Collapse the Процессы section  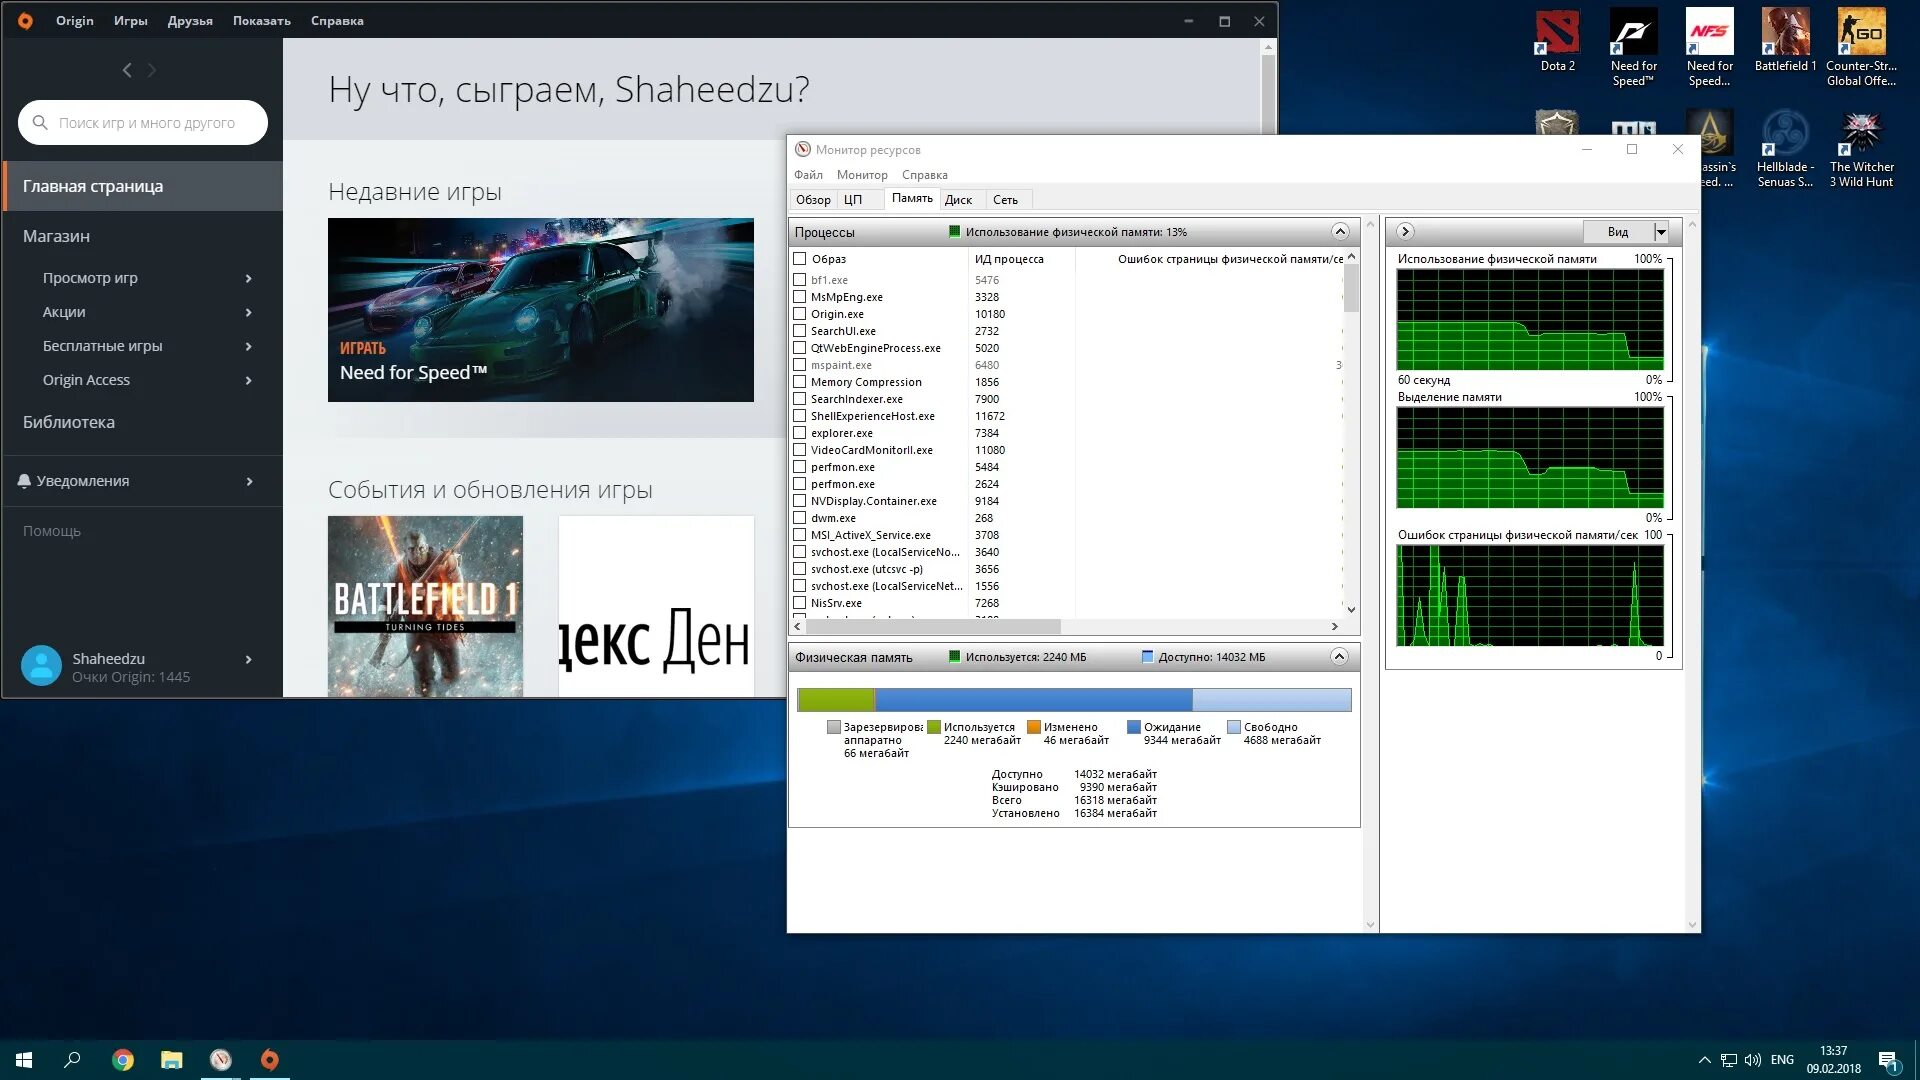(x=1340, y=232)
